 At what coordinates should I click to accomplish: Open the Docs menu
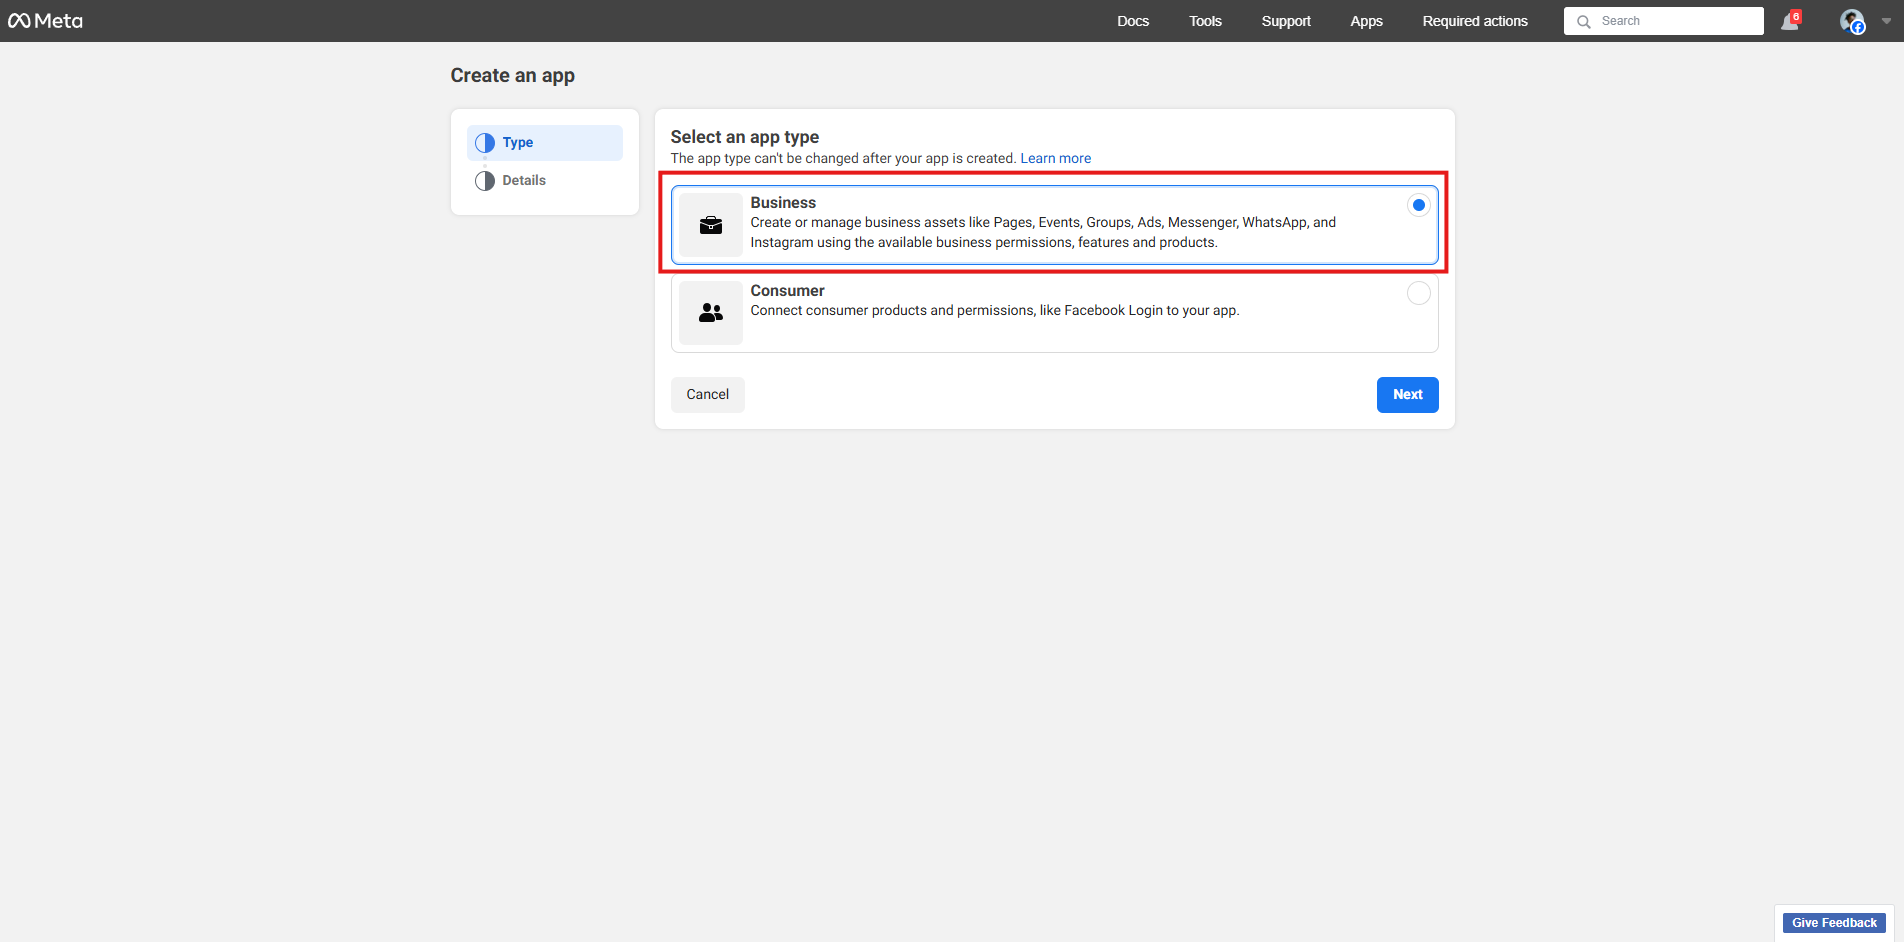[x=1133, y=21]
